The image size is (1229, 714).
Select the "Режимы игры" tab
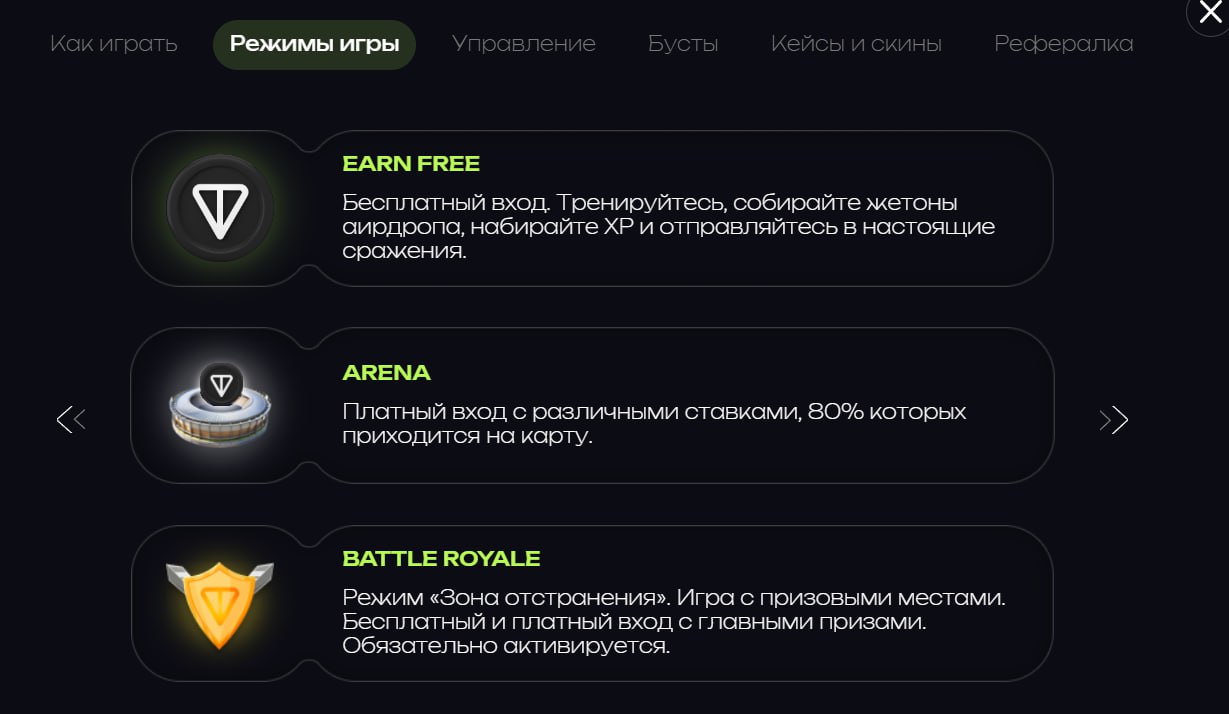(x=314, y=44)
